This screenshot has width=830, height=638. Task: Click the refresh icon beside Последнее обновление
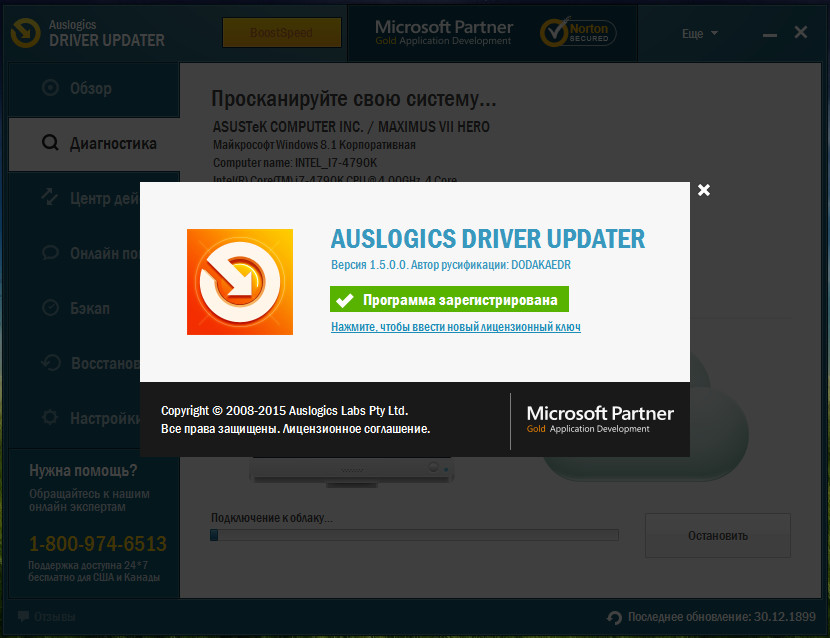click(x=615, y=617)
